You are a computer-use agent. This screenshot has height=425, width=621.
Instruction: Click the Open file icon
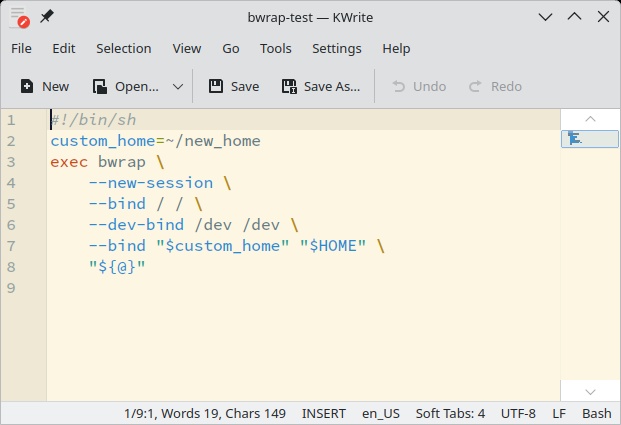pos(99,86)
